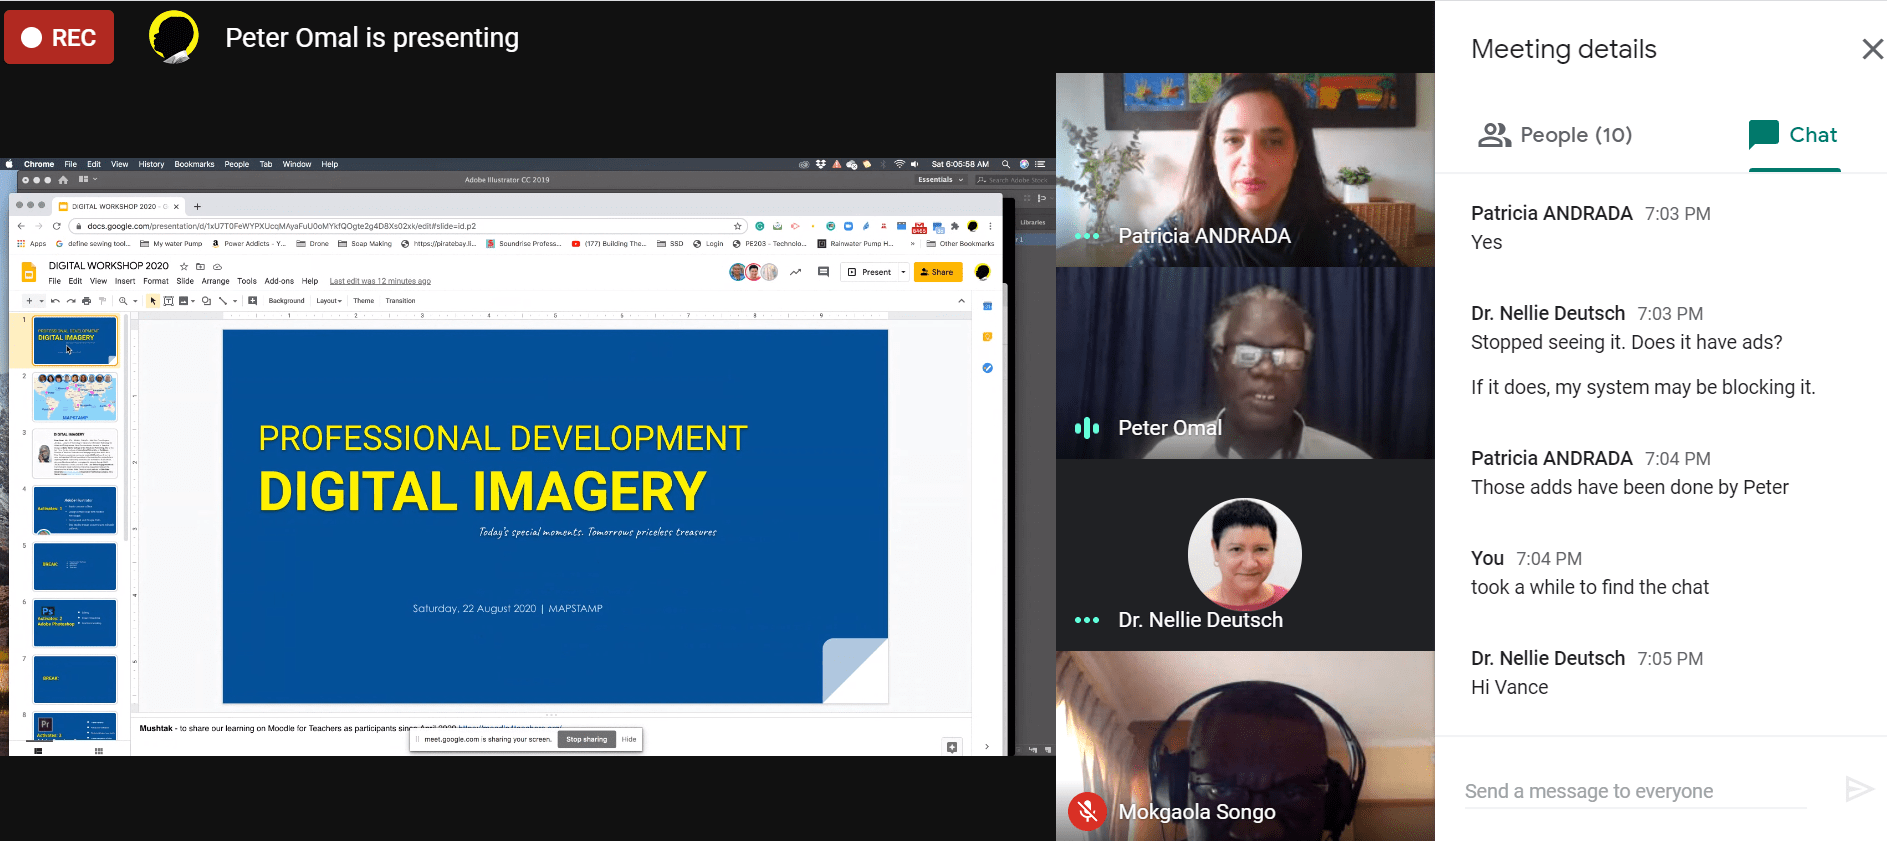Open Chrome three-dot menu
The height and width of the screenshot is (841, 1887).
(990, 226)
